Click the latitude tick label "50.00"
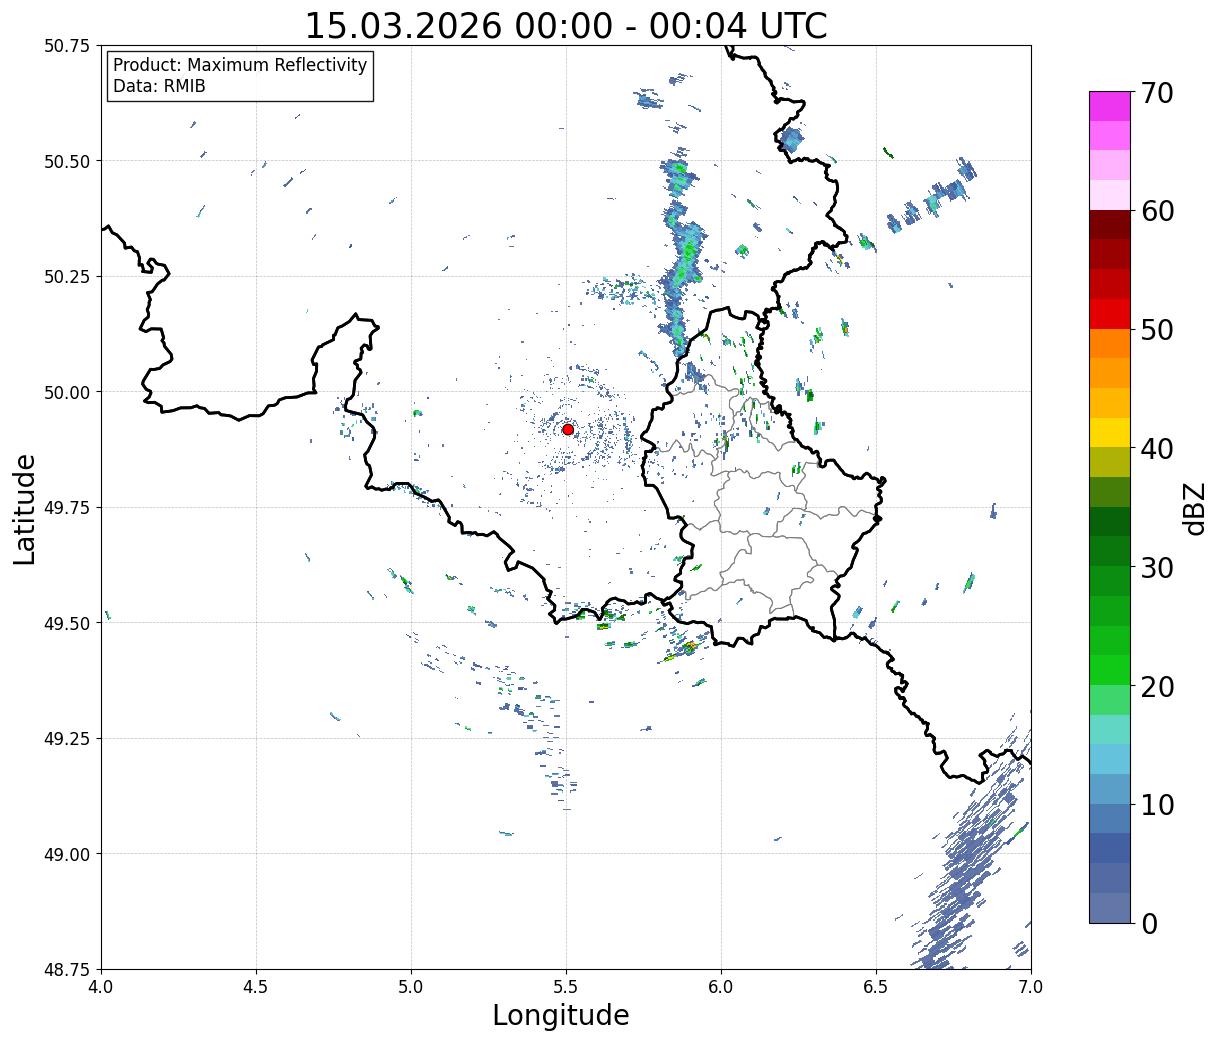1219x1040 pixels. coord(67,392)
